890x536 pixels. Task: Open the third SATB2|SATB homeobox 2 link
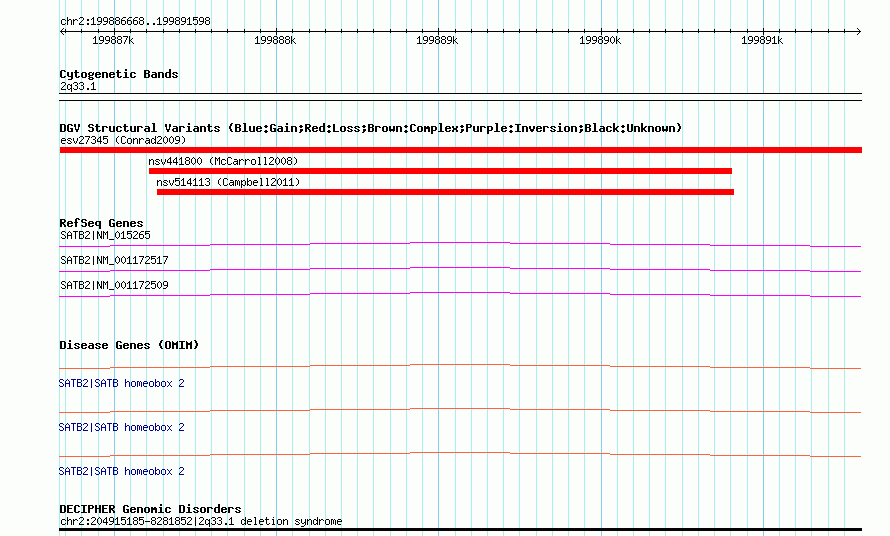[121, 471]
